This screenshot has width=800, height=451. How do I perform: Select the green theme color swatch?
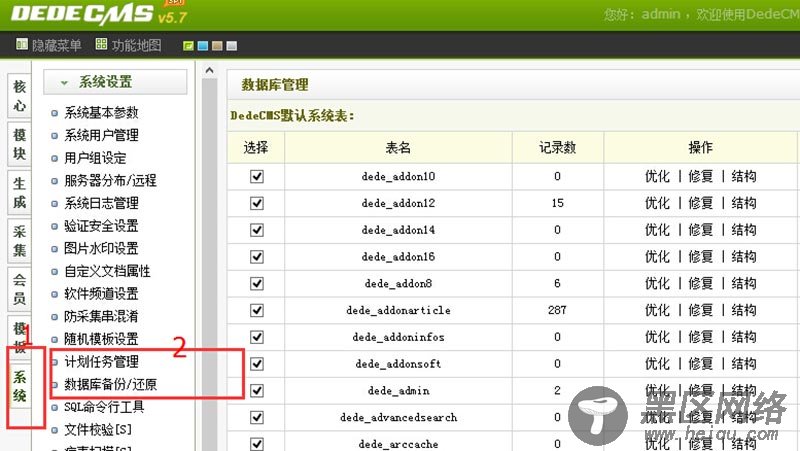(x=188, y=46)
